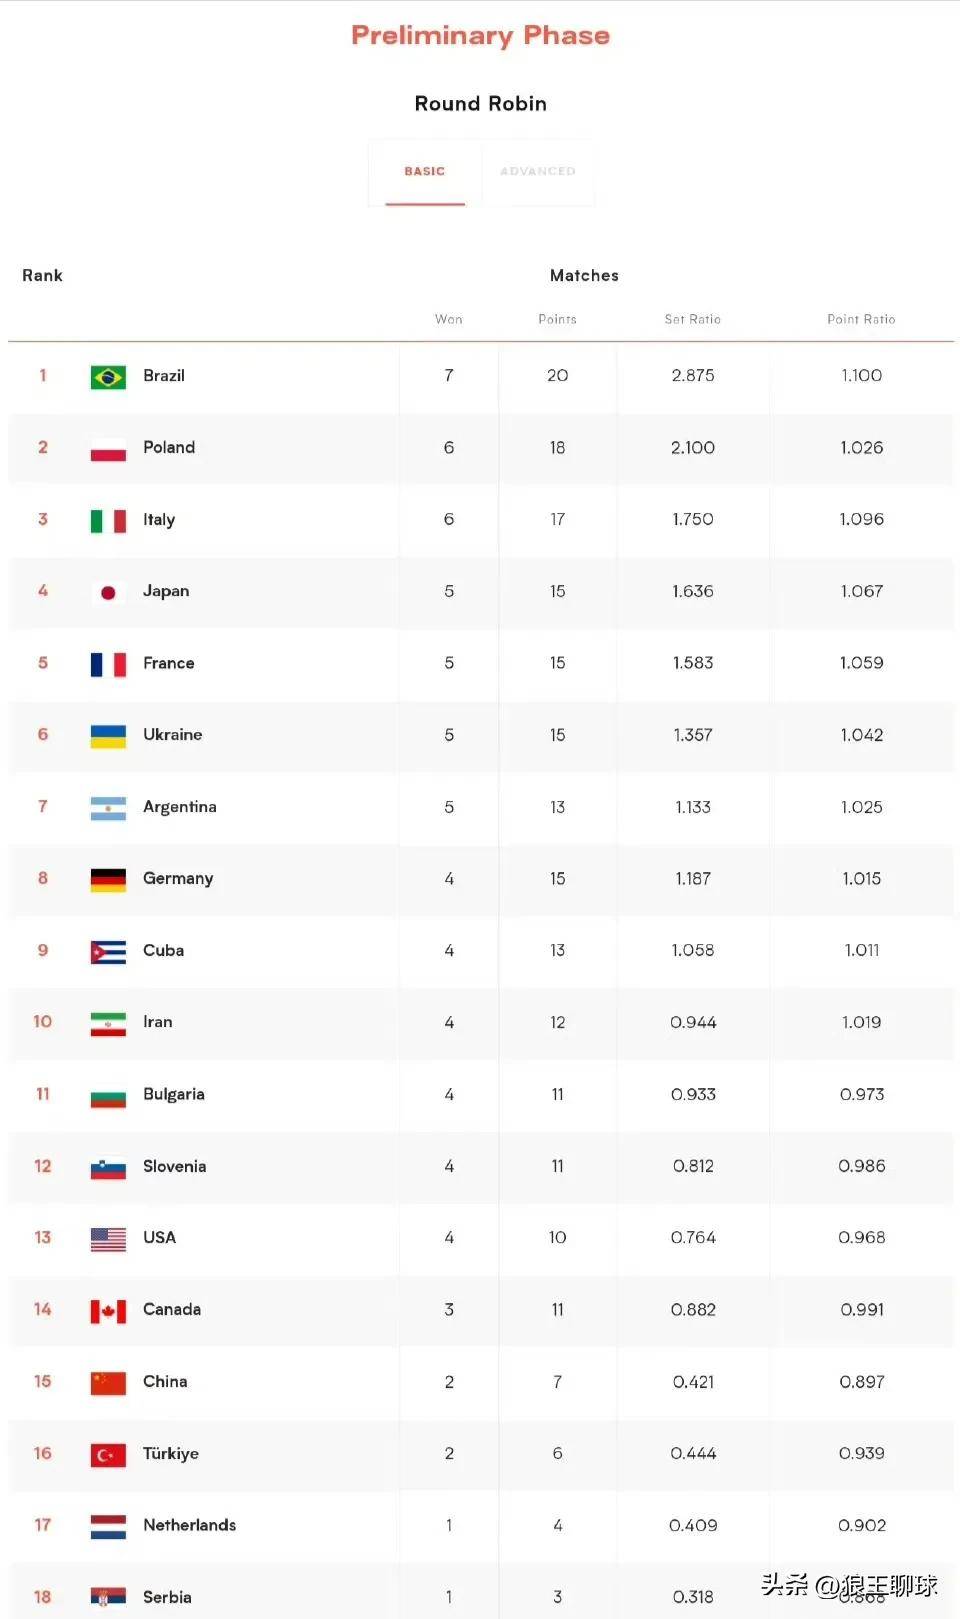
Task: Sort by the Points column header
Action: [557, 319]
